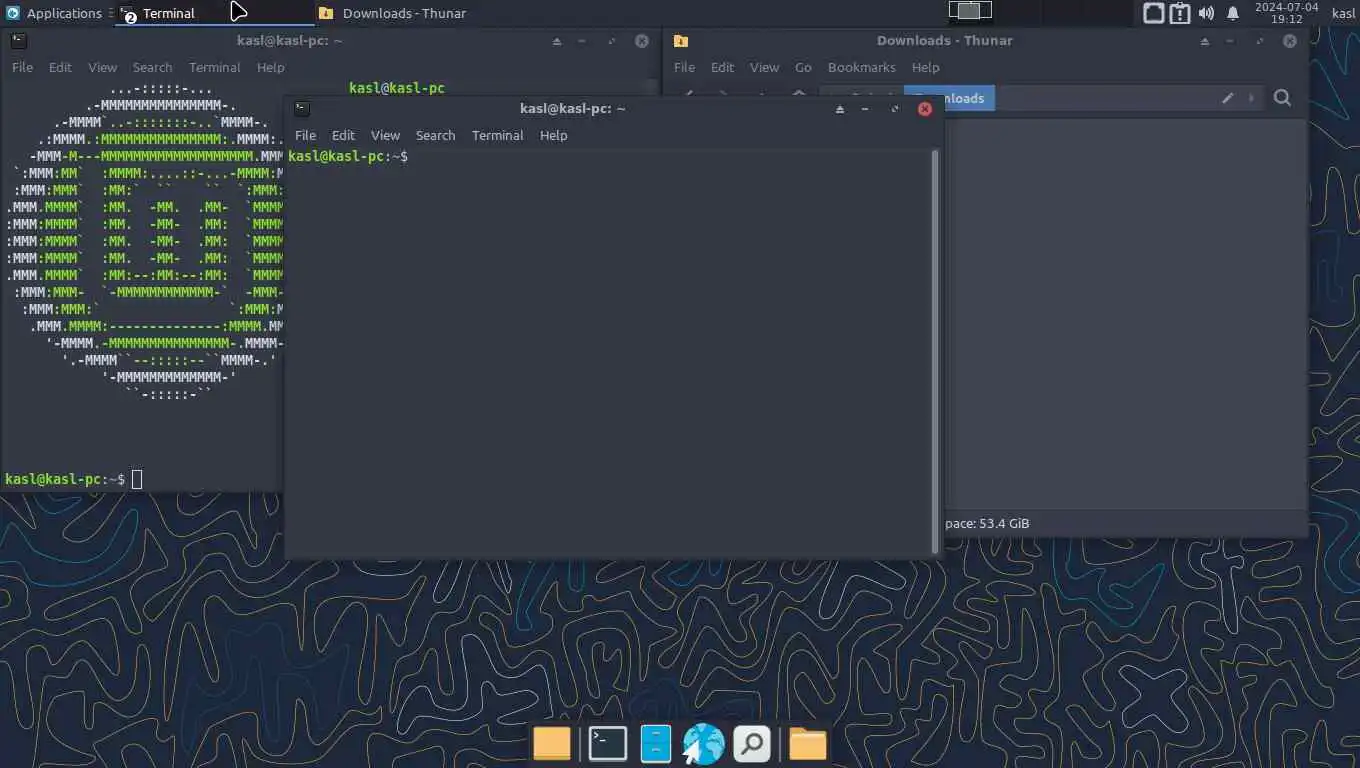
Task: Click front terminal prompt kasl@kasl-pc:~$
Action: point(347,157)
